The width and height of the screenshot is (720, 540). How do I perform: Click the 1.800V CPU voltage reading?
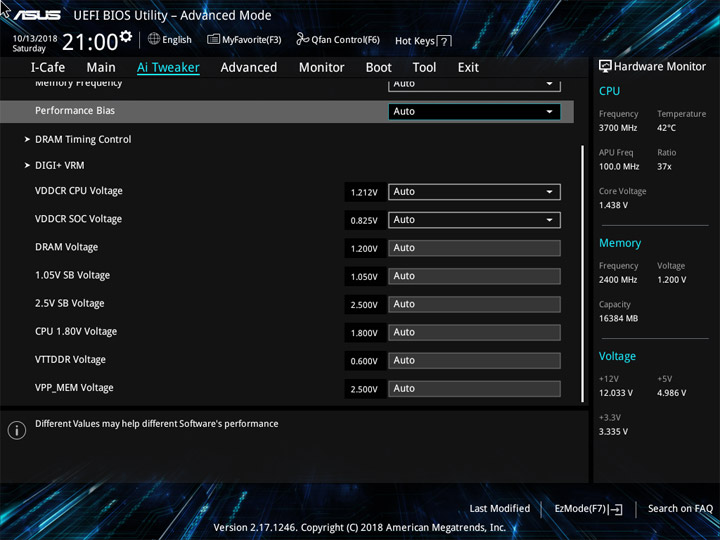364,333
